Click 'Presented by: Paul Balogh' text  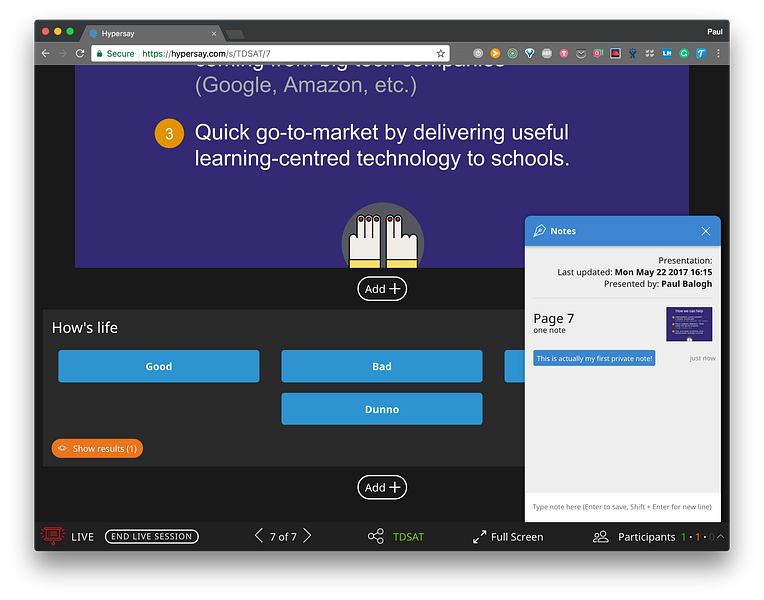point(658,284)
